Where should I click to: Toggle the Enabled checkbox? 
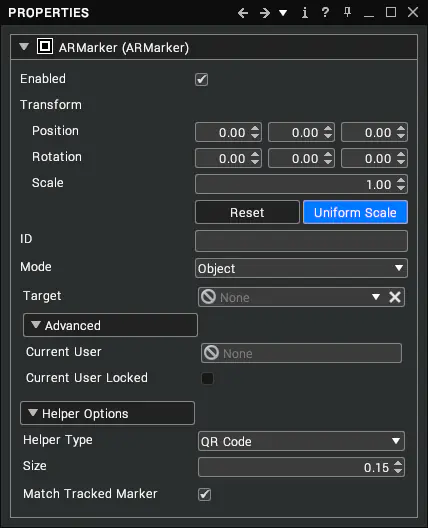point(201,79)
